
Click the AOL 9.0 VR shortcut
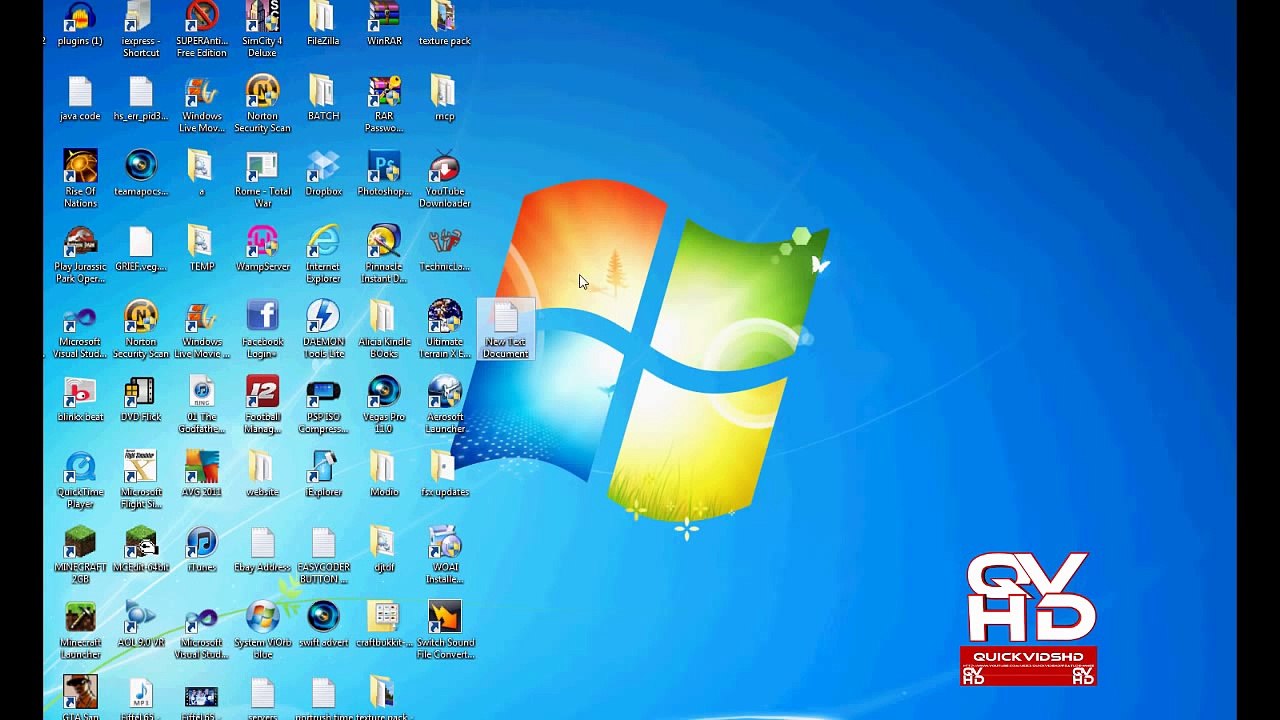tap(141, 624)
